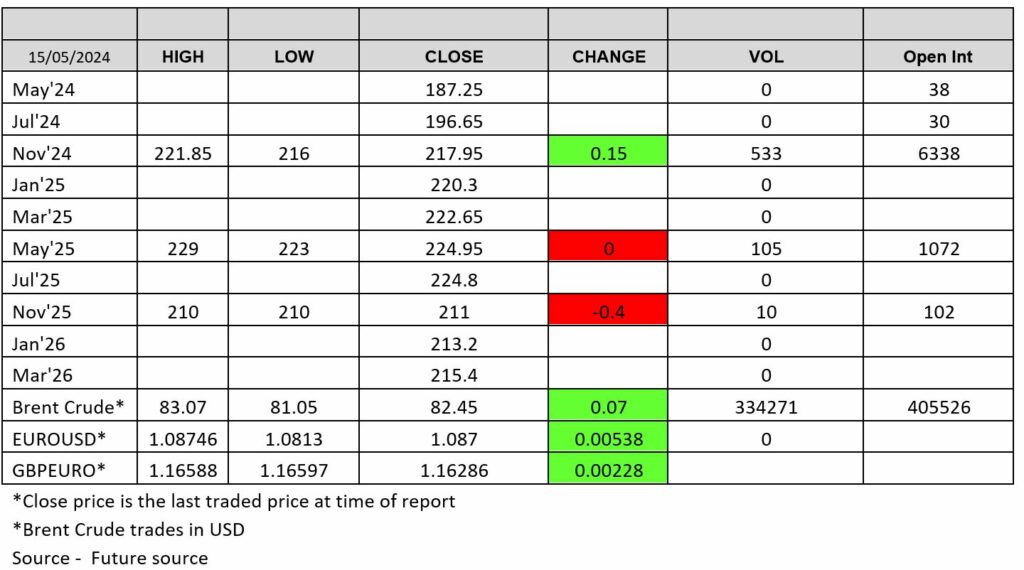The image size is (1024, 570).
Task: Click the green 0.15 change cell
Action: pos(609,154)
